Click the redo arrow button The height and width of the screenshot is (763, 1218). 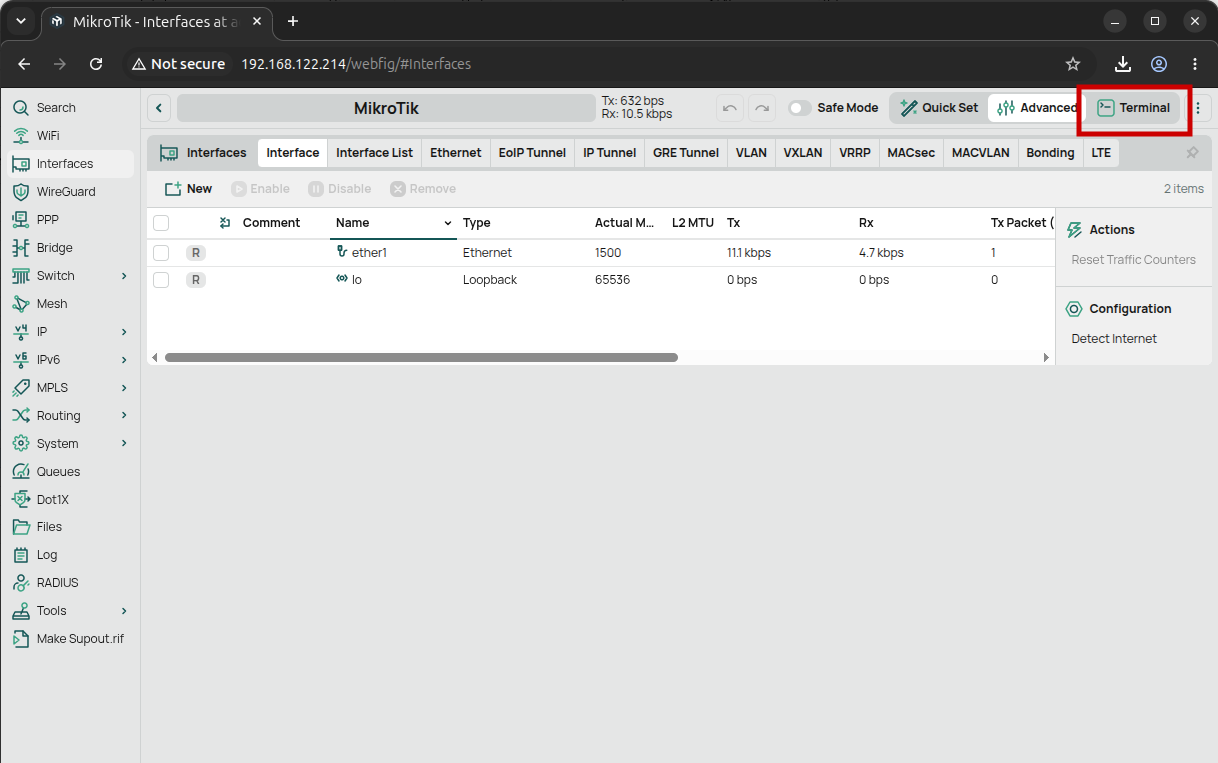pos(762,108)
